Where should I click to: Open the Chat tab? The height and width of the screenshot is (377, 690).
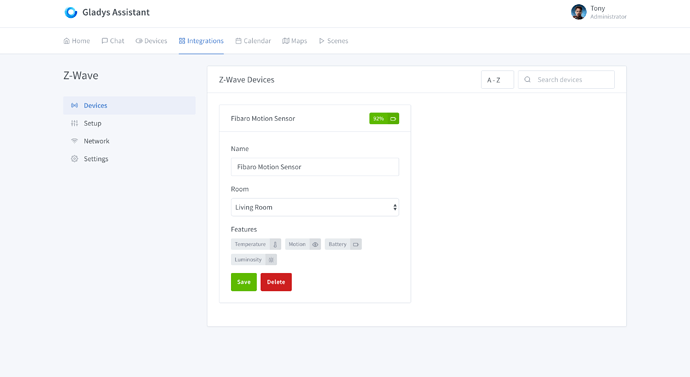(x=113, y=41)
